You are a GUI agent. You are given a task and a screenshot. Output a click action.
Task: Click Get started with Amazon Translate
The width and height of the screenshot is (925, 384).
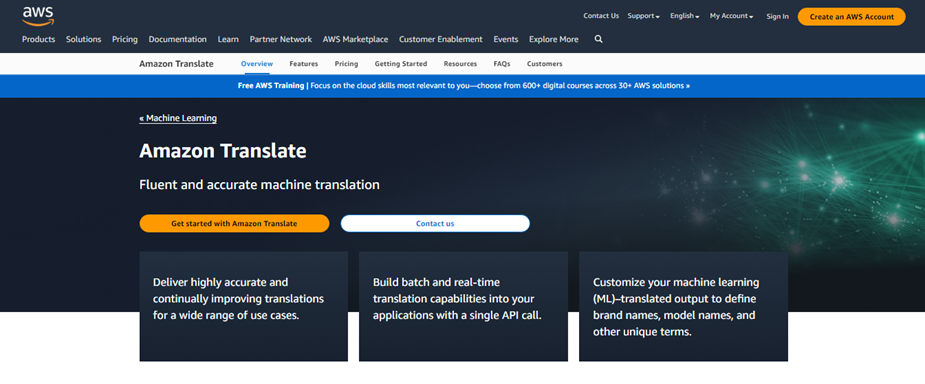[234, 224]
